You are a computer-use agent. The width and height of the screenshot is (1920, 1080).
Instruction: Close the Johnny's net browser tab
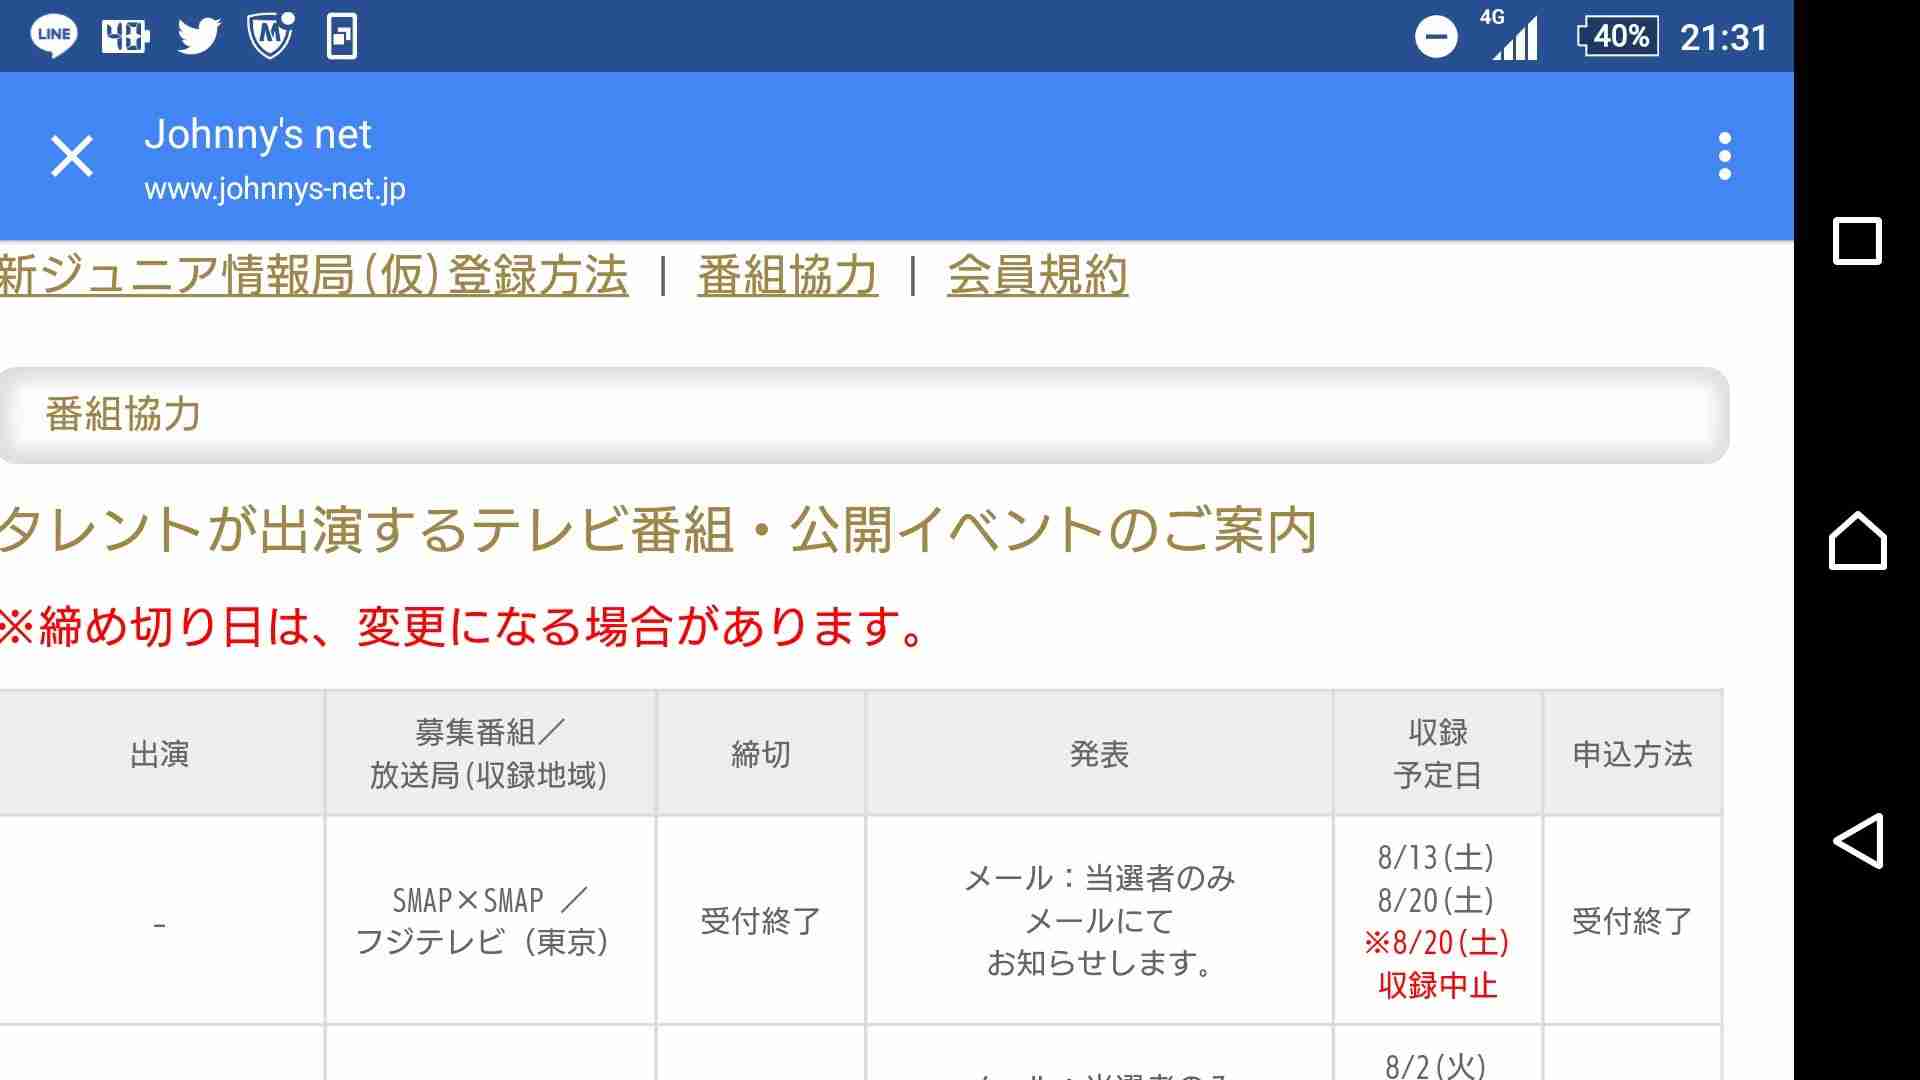click(72, 157)
